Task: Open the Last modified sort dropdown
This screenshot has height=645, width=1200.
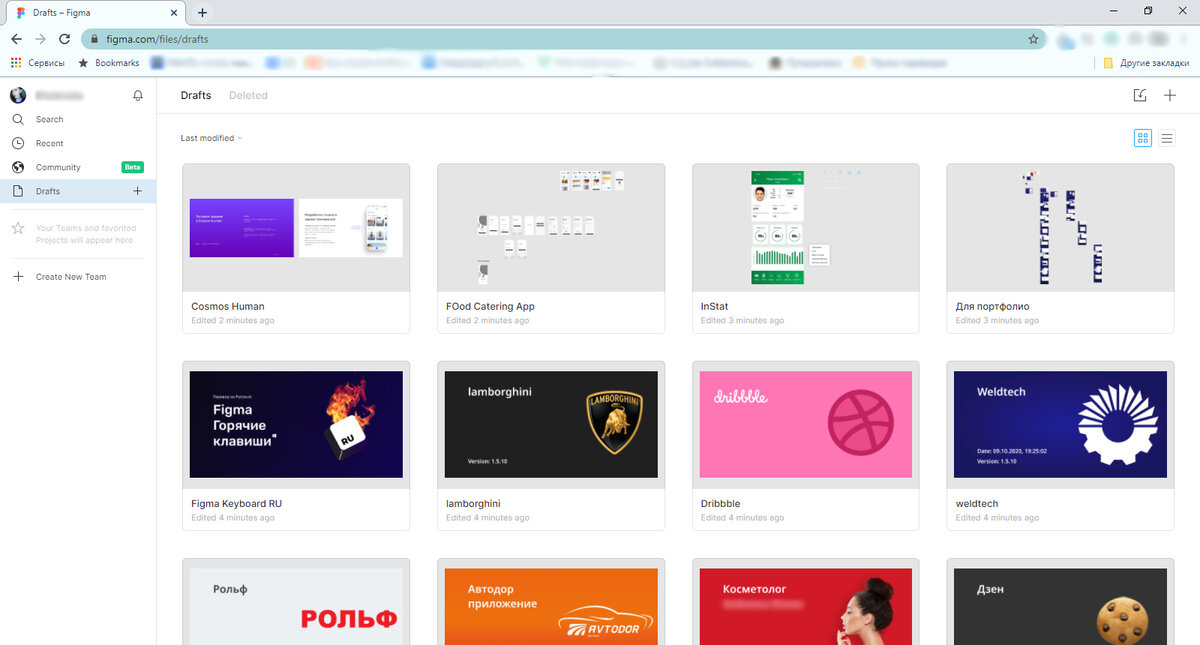Action: 211,138
